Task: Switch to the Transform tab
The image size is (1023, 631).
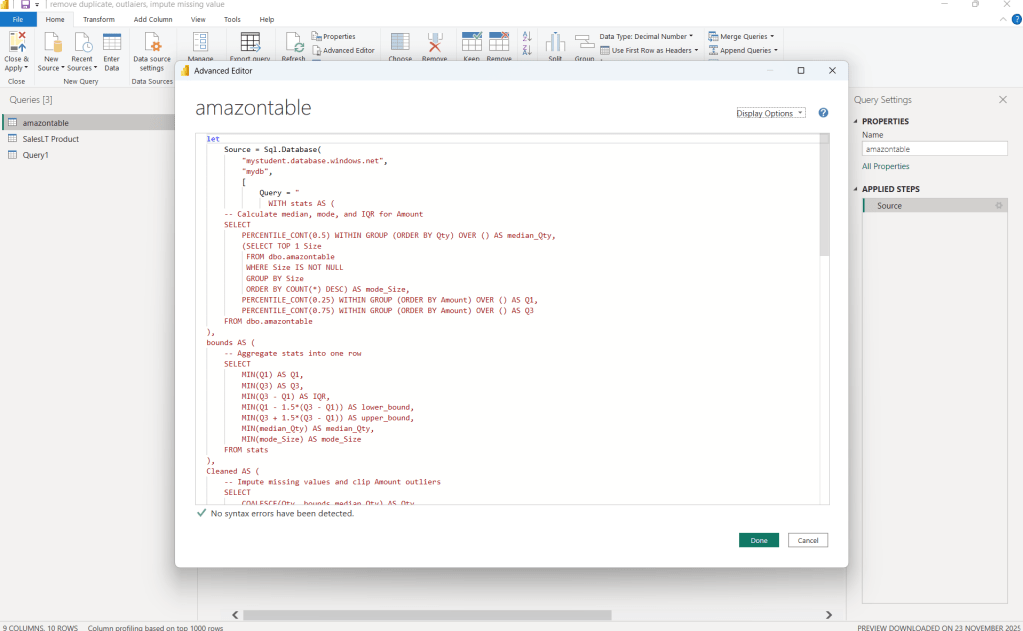Action: [x=98, y=19]
